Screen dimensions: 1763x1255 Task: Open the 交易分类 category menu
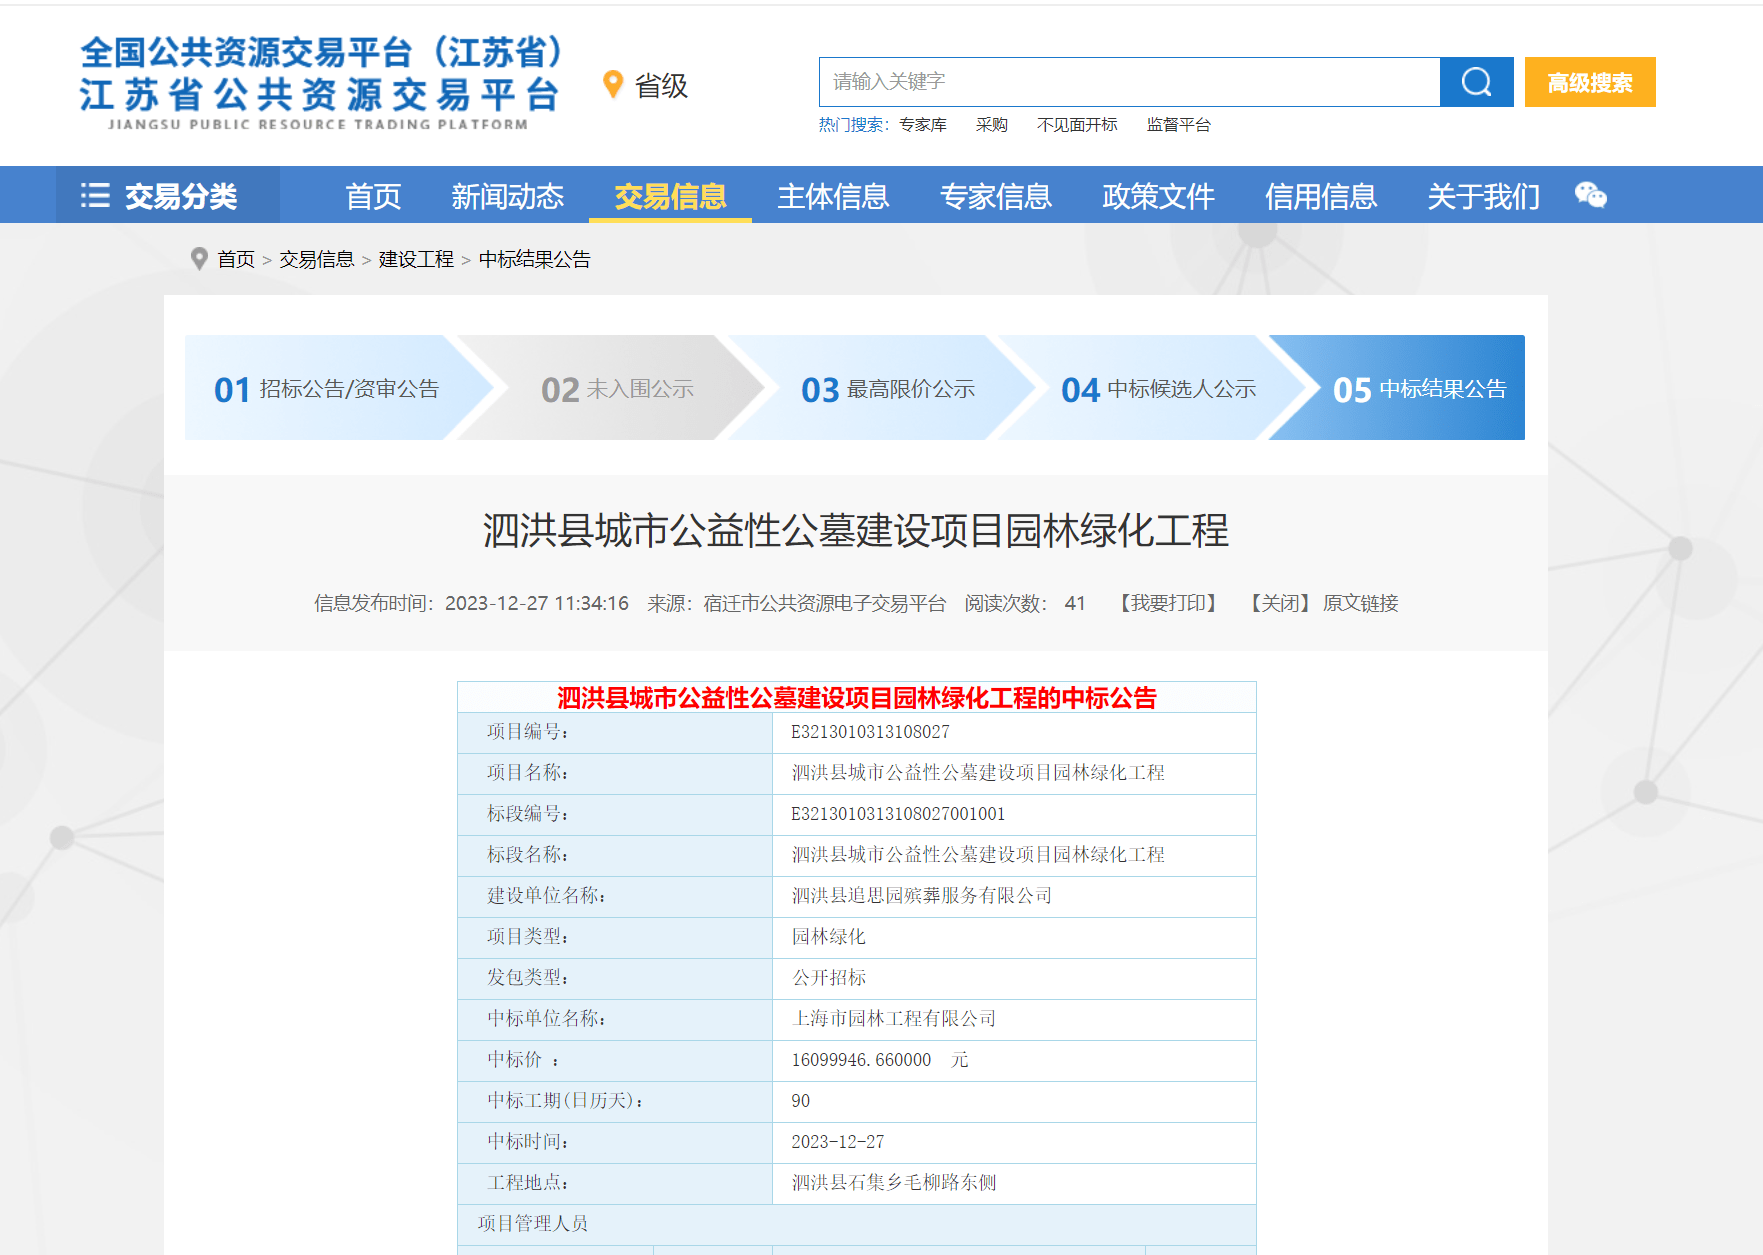pyautogui.click(x=167, y=195)
